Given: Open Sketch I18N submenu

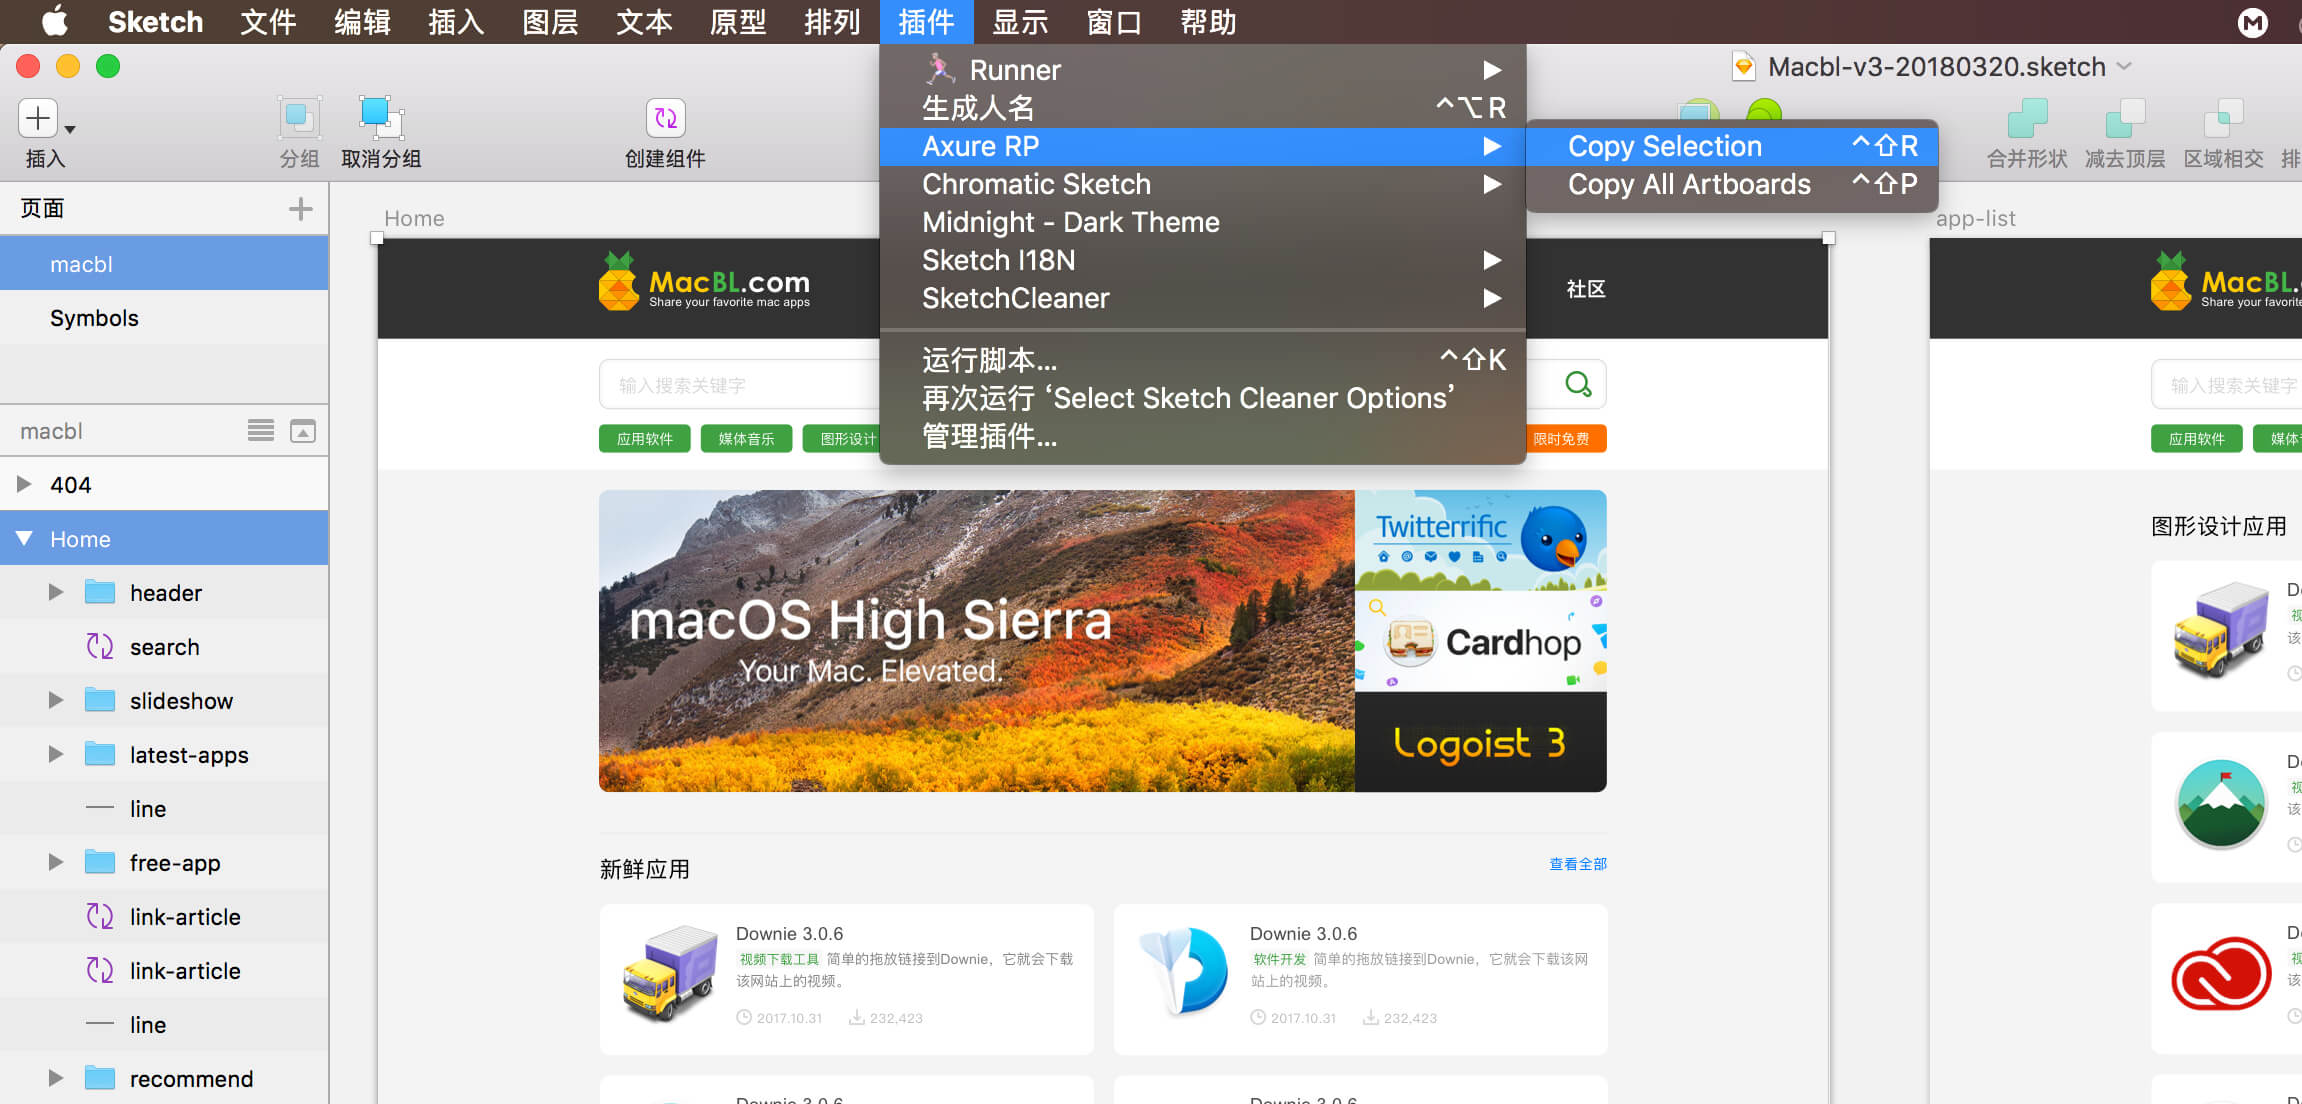Looking at the screenshot, I should click(x=1202, y=260).
